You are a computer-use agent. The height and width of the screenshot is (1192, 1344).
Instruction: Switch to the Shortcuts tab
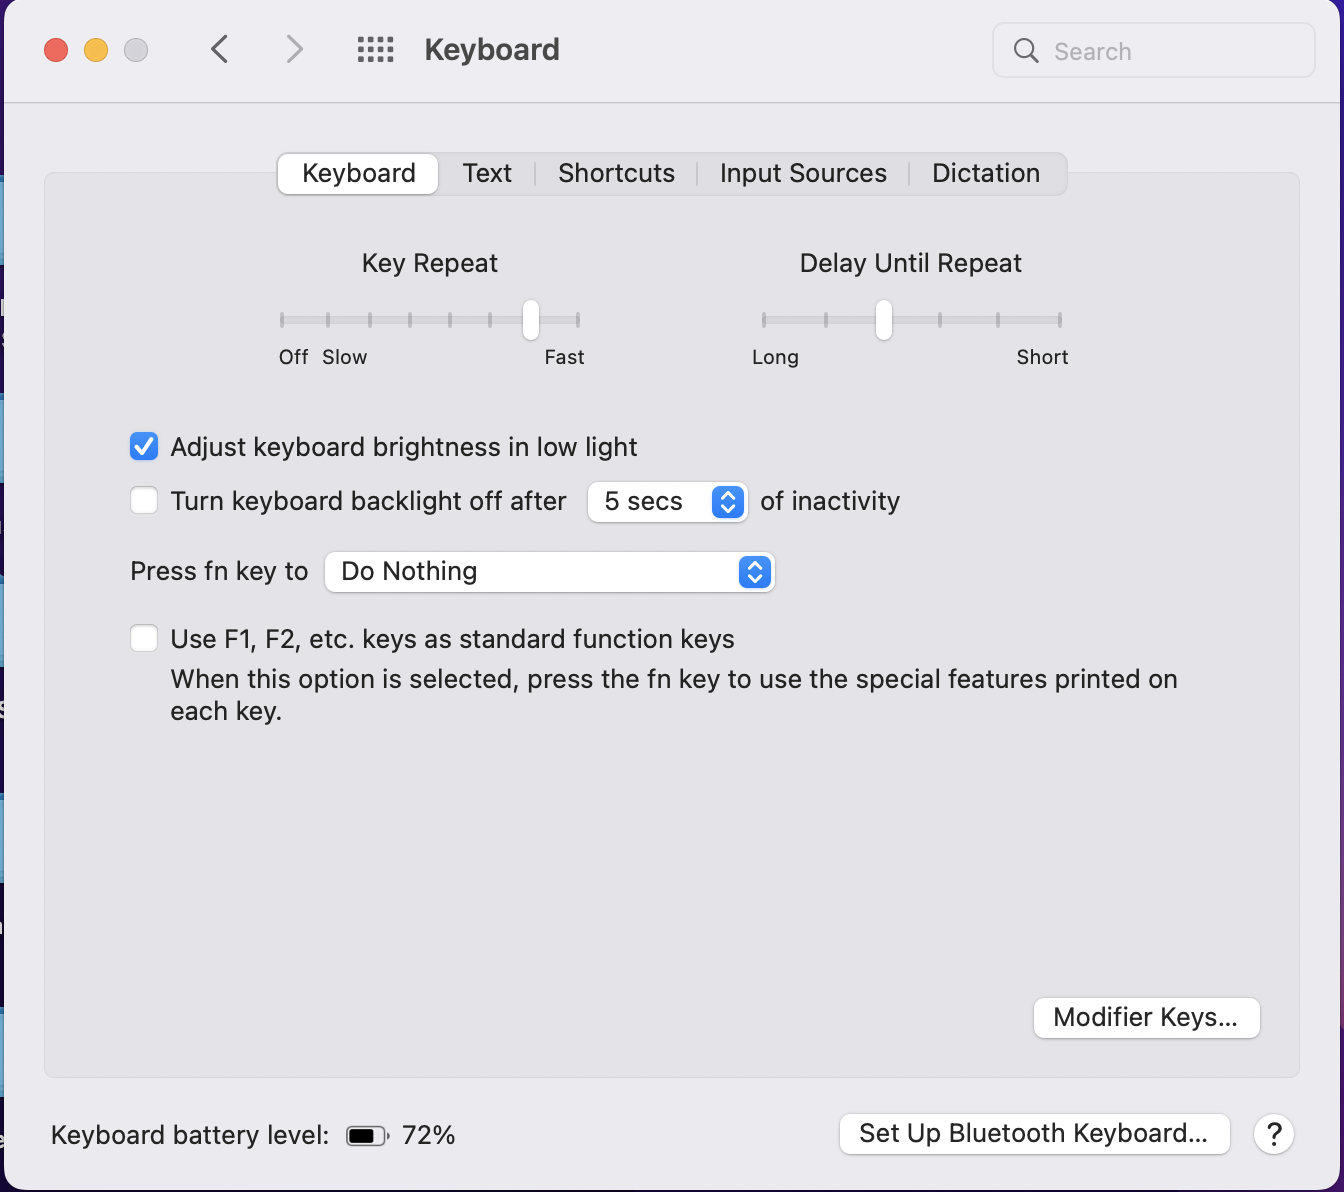616,173
